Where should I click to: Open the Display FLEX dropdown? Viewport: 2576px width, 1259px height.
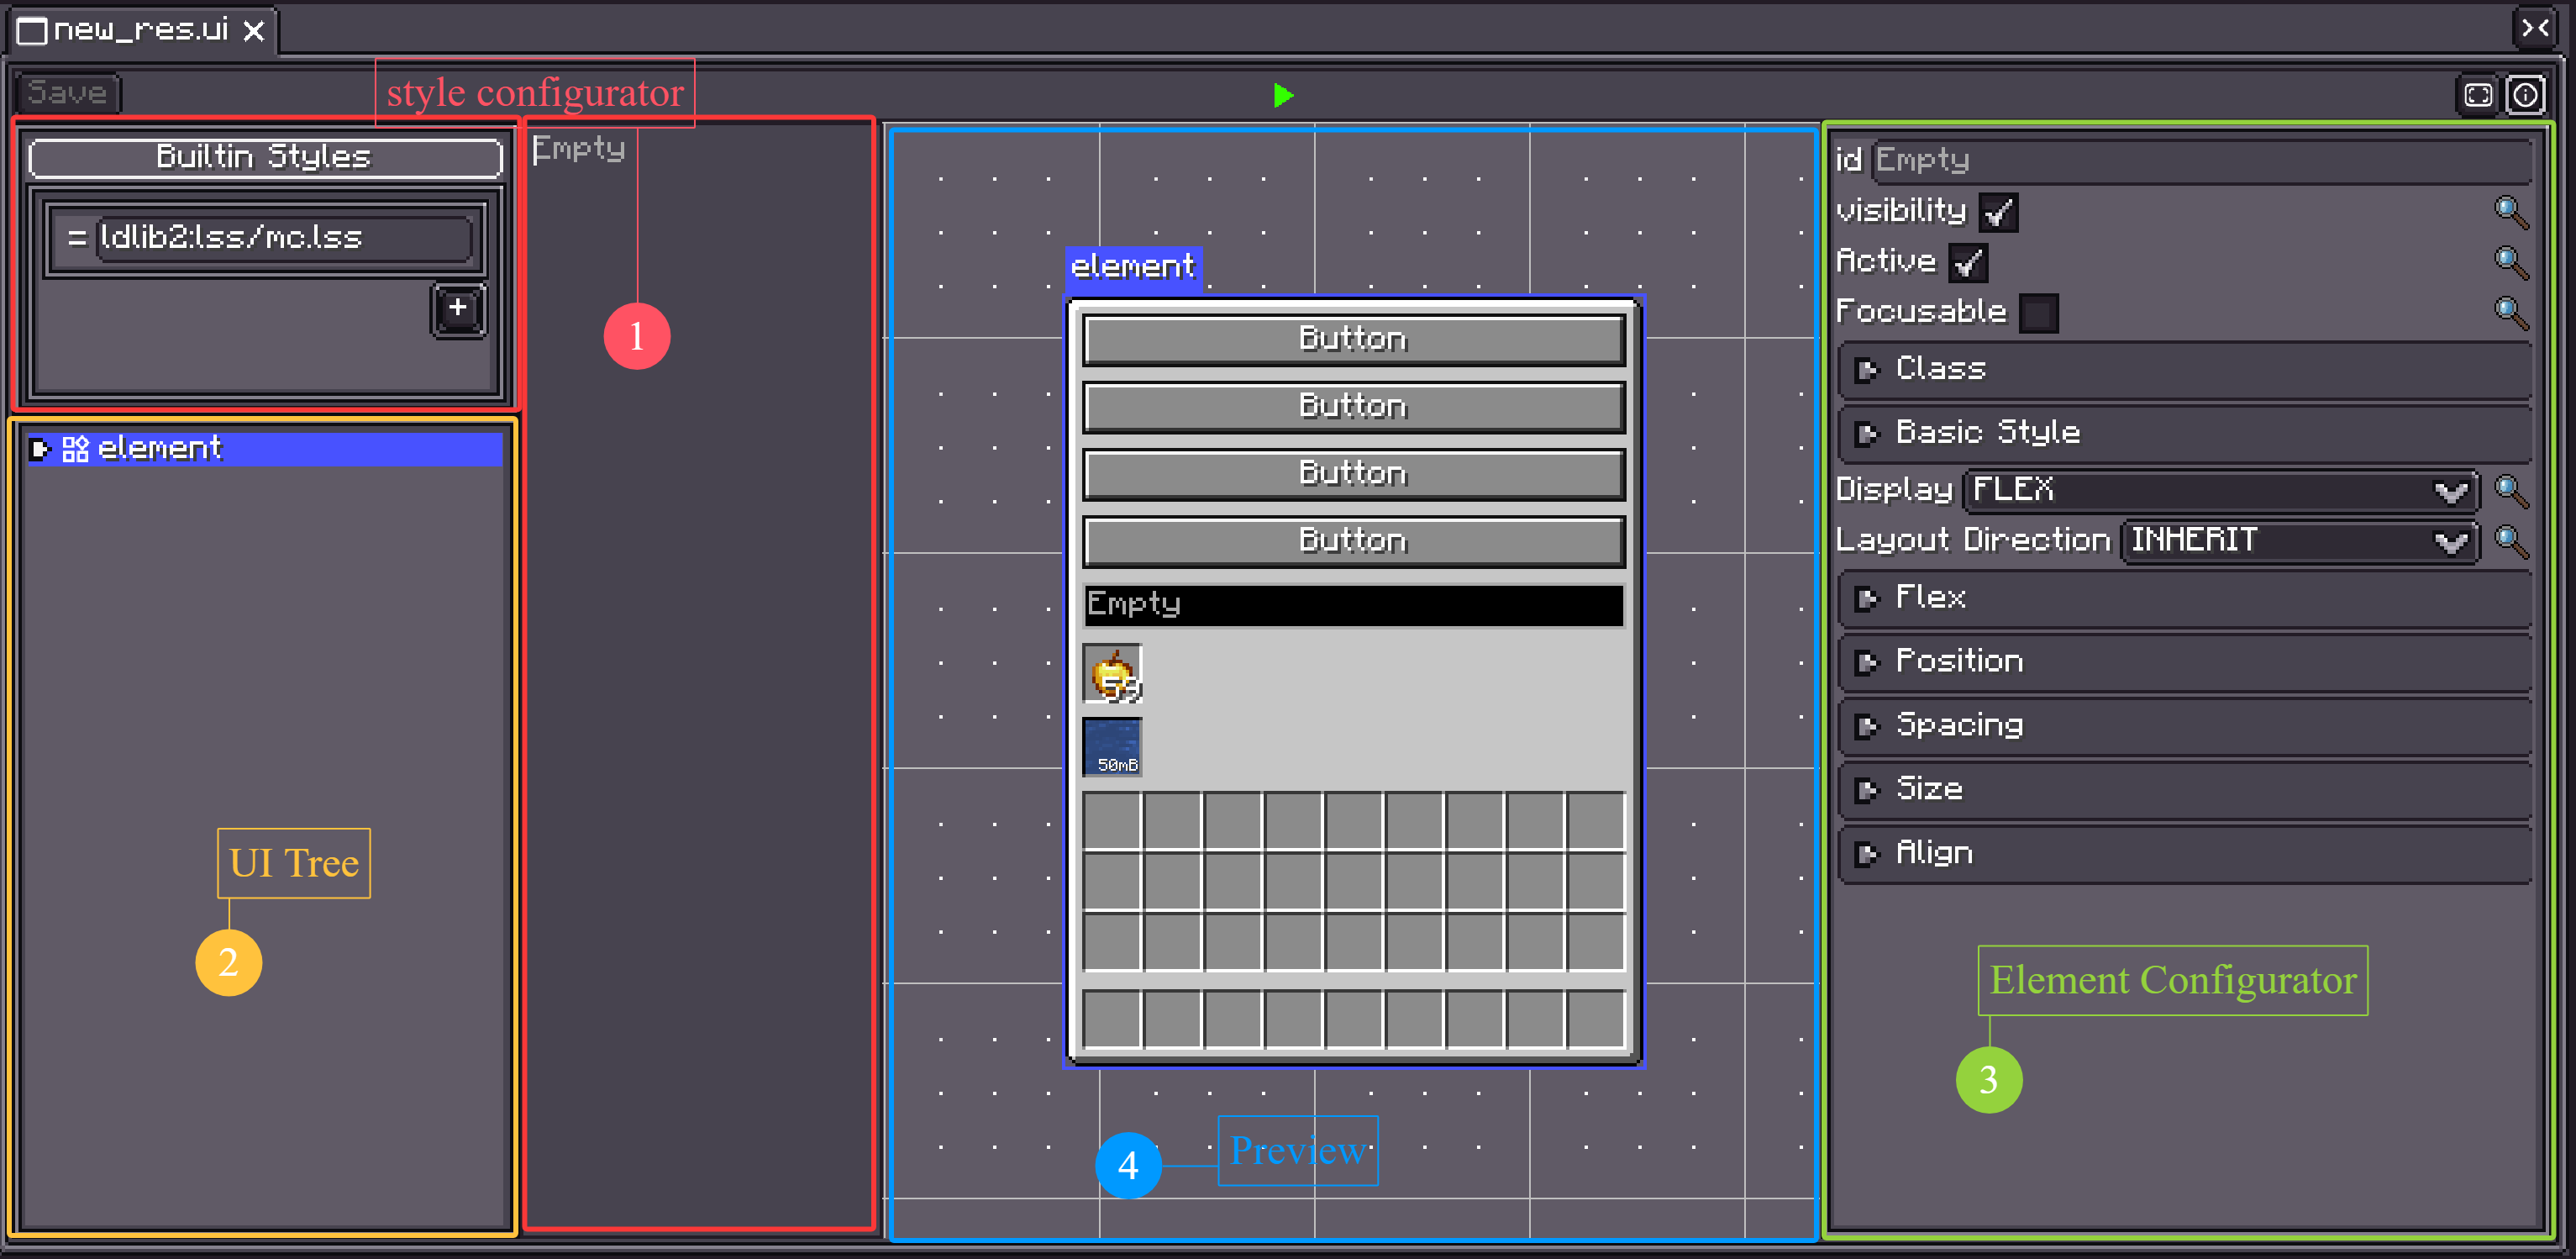[x=2220, y=490]
